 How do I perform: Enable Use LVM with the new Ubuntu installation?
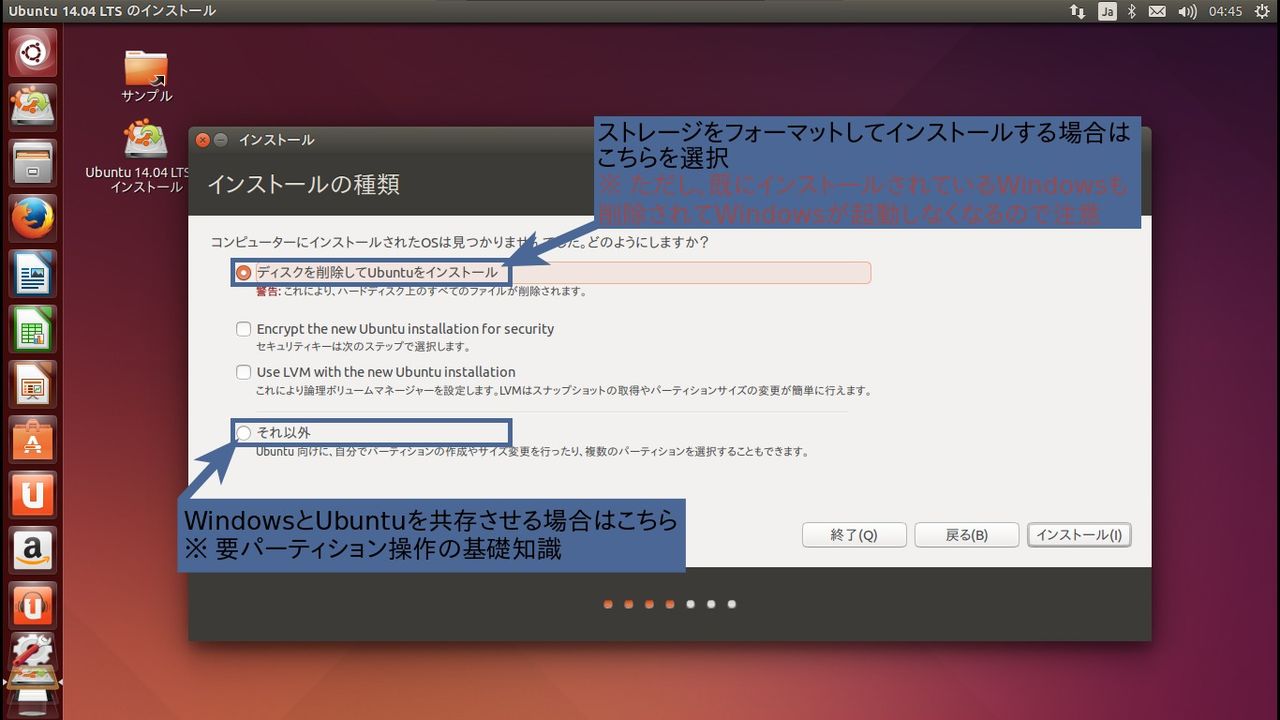(243, 372)
